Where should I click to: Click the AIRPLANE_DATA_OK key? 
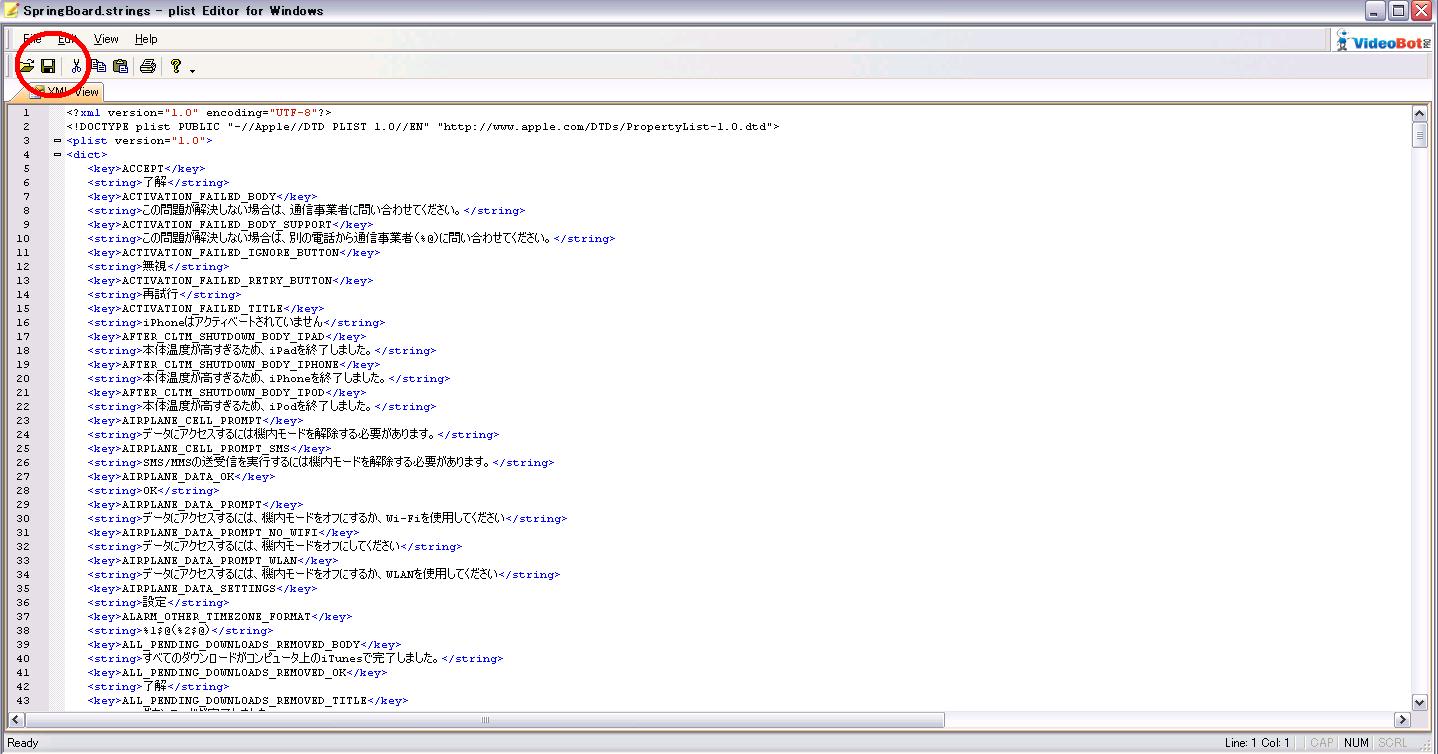[x=181, y=477]
